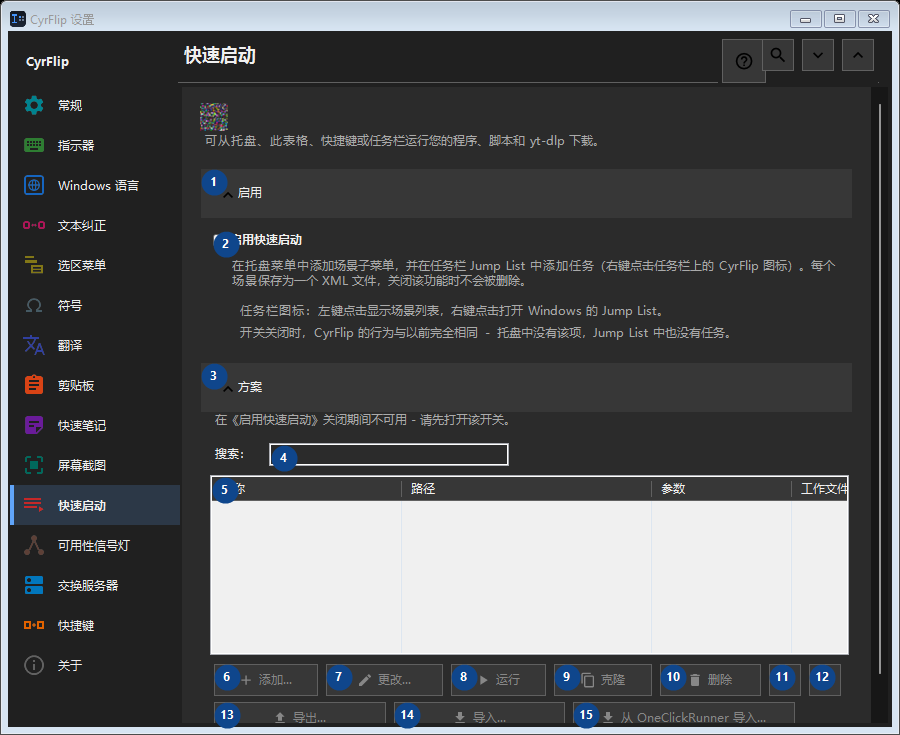Viewport: 900px width, 735px height.
Task: Open the 交换服务器 exchange server page
Action: (x=95, y=586)
